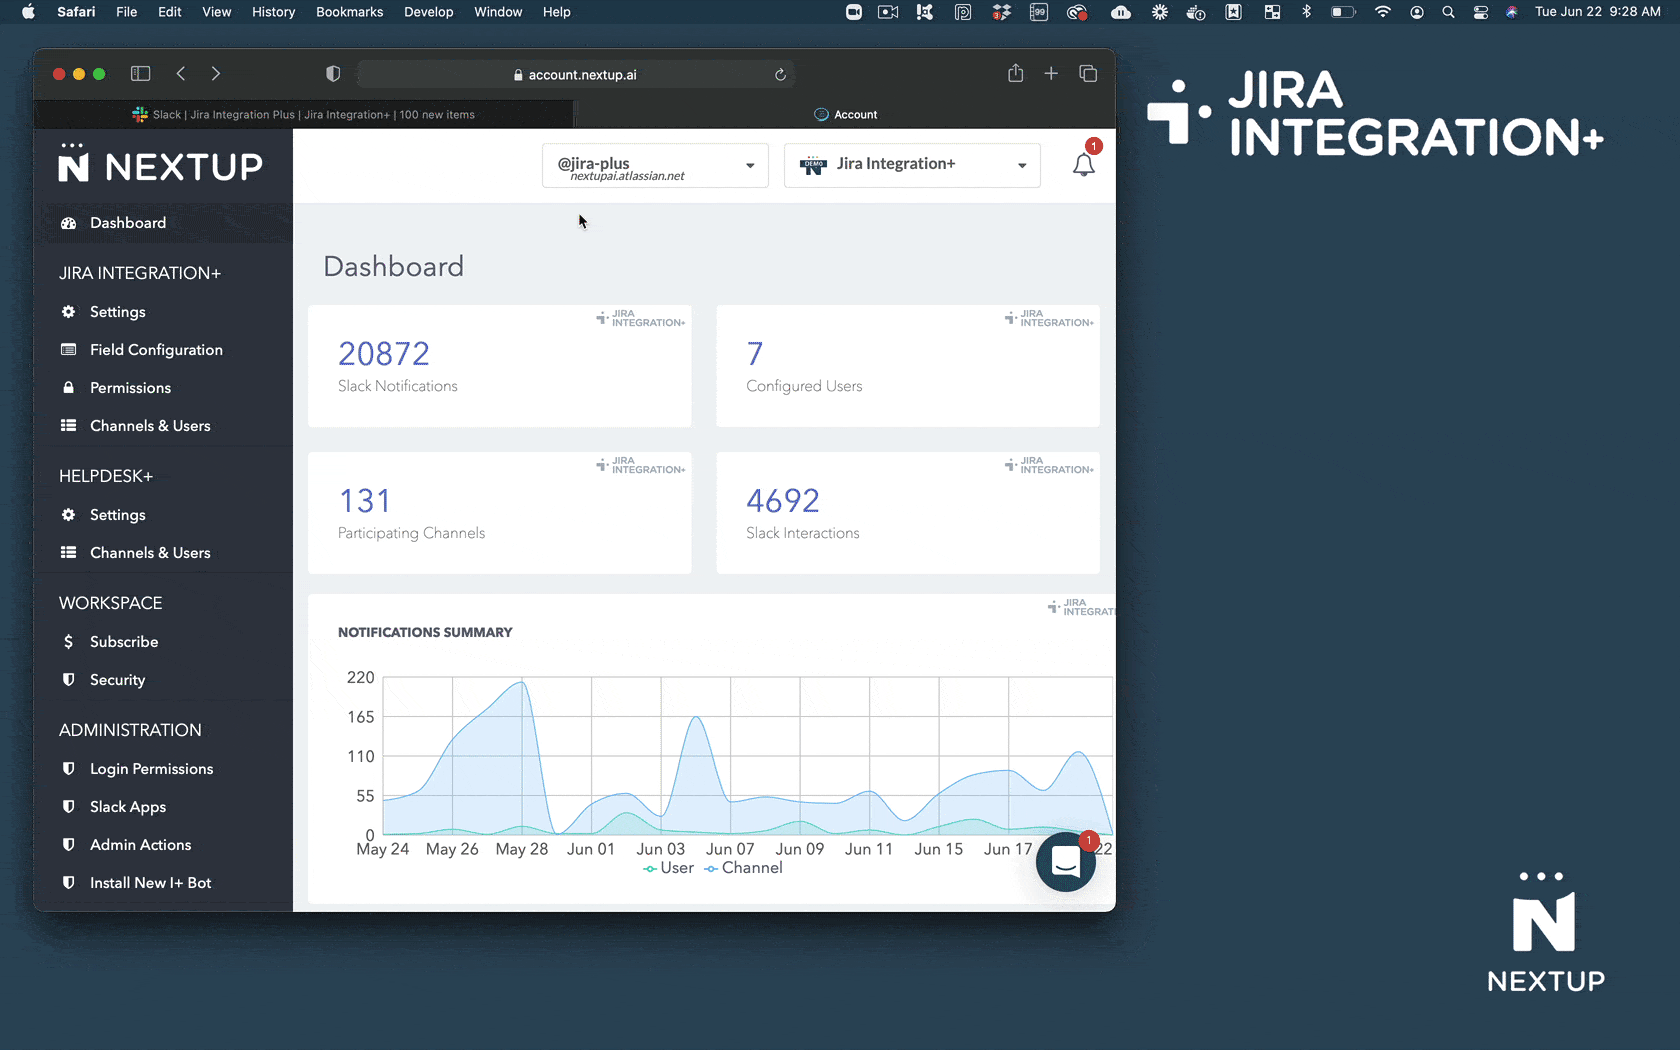Click the shield icon next to Slack Apps
Screen dimensions: 1680x1050
pyautogui.click(x=68, y=807)
